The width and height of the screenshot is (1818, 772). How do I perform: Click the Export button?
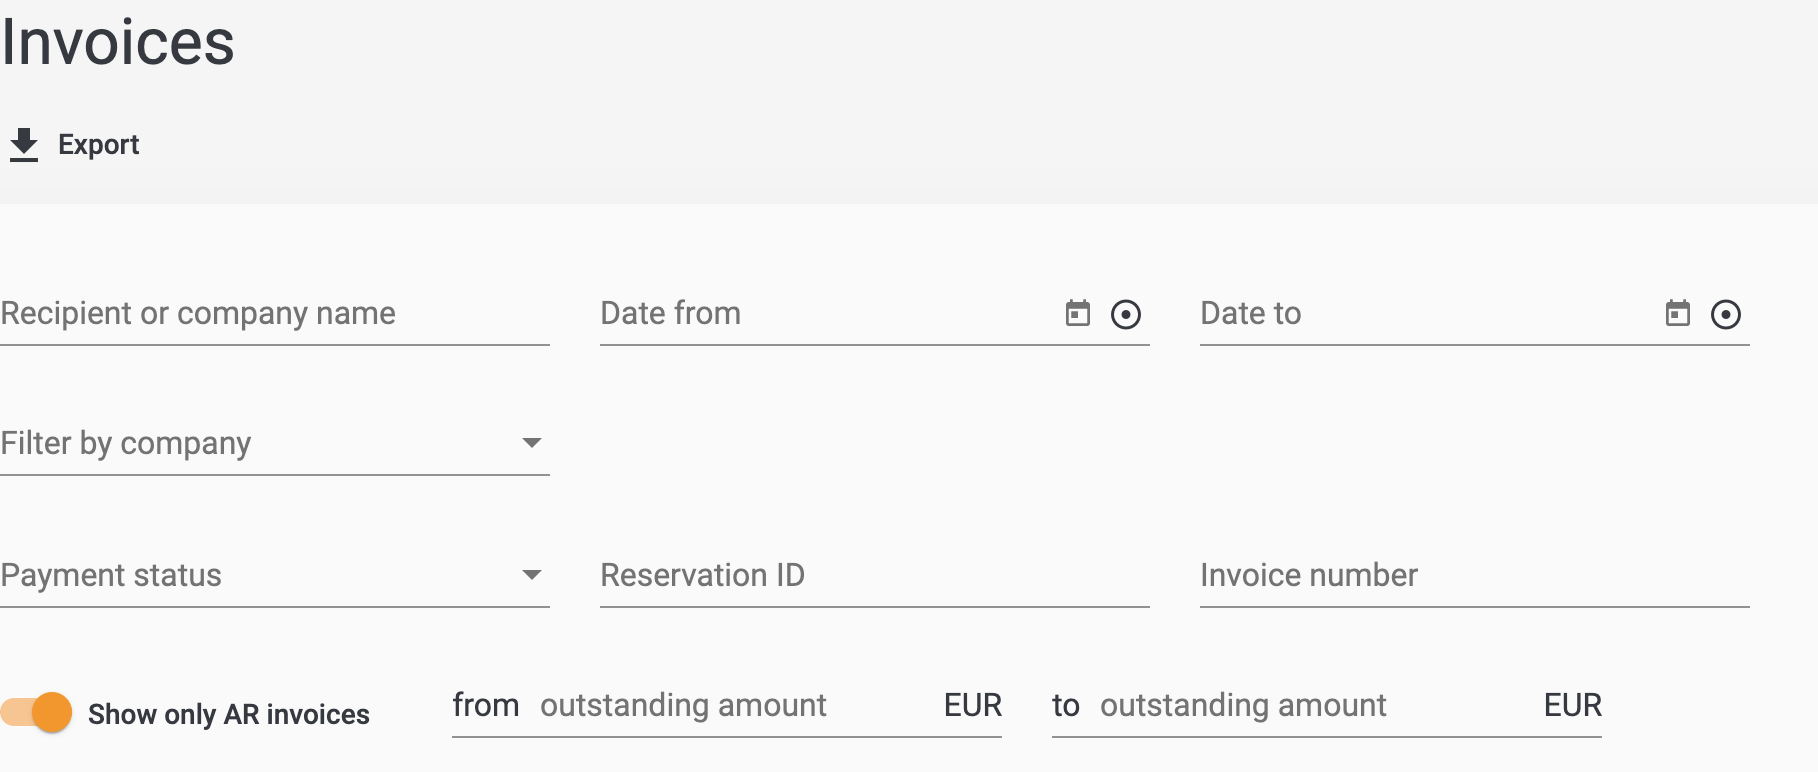[x=75, y=144]
